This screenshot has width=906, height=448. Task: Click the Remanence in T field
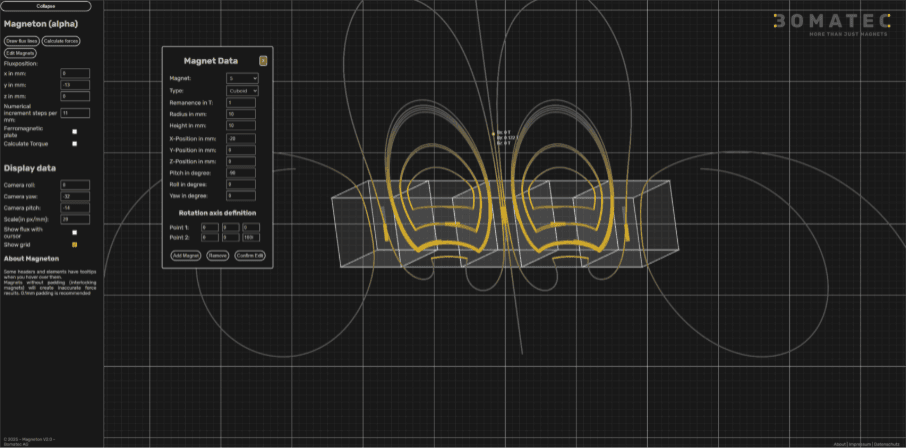click(242, 102)
